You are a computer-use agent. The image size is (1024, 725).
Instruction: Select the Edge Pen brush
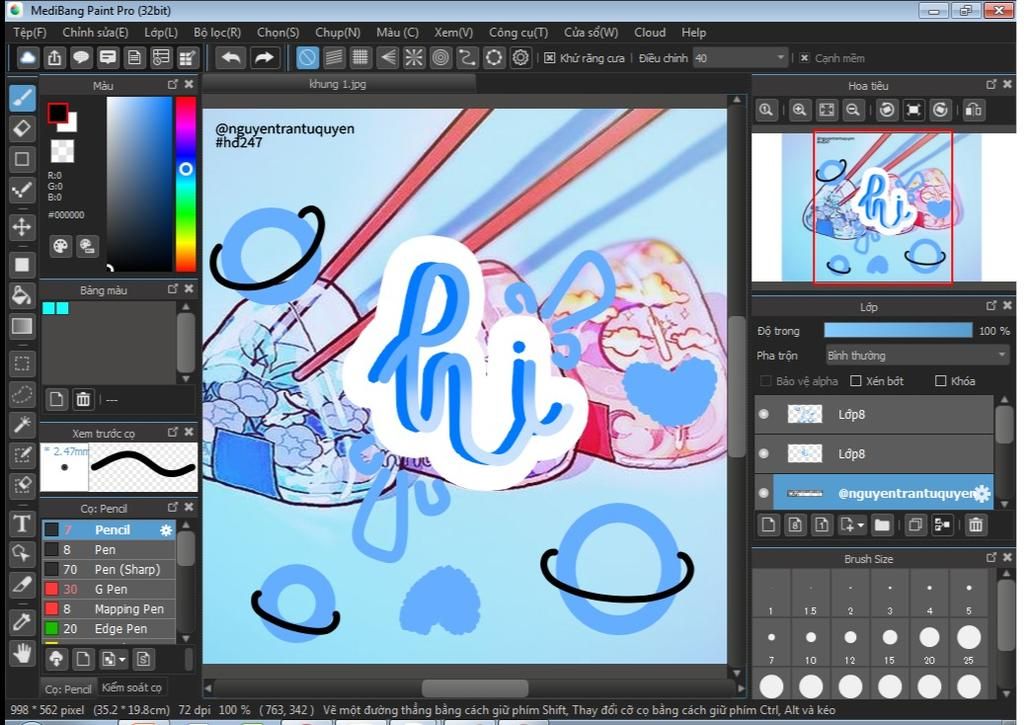(109, 628)
